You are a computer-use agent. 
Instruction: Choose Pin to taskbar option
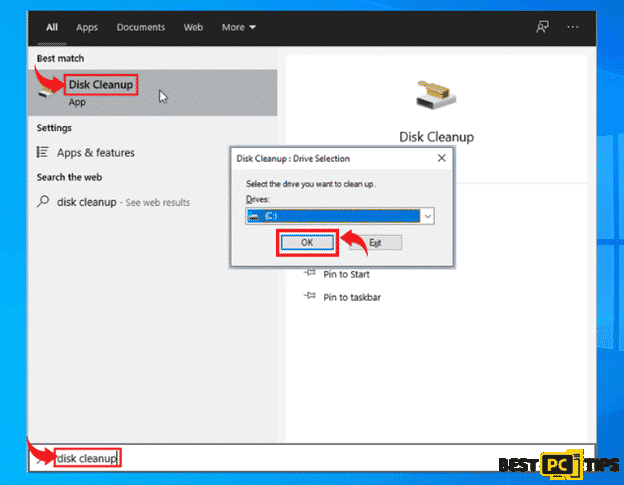[352, 298]
